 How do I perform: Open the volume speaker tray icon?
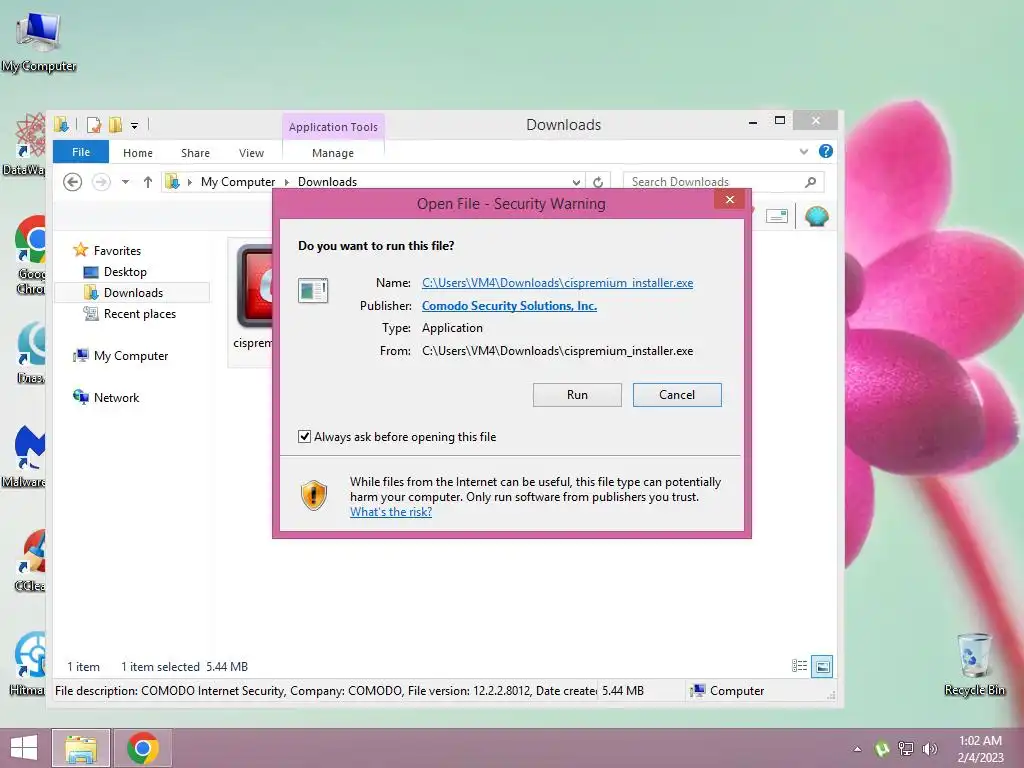(x=929, y=749)
